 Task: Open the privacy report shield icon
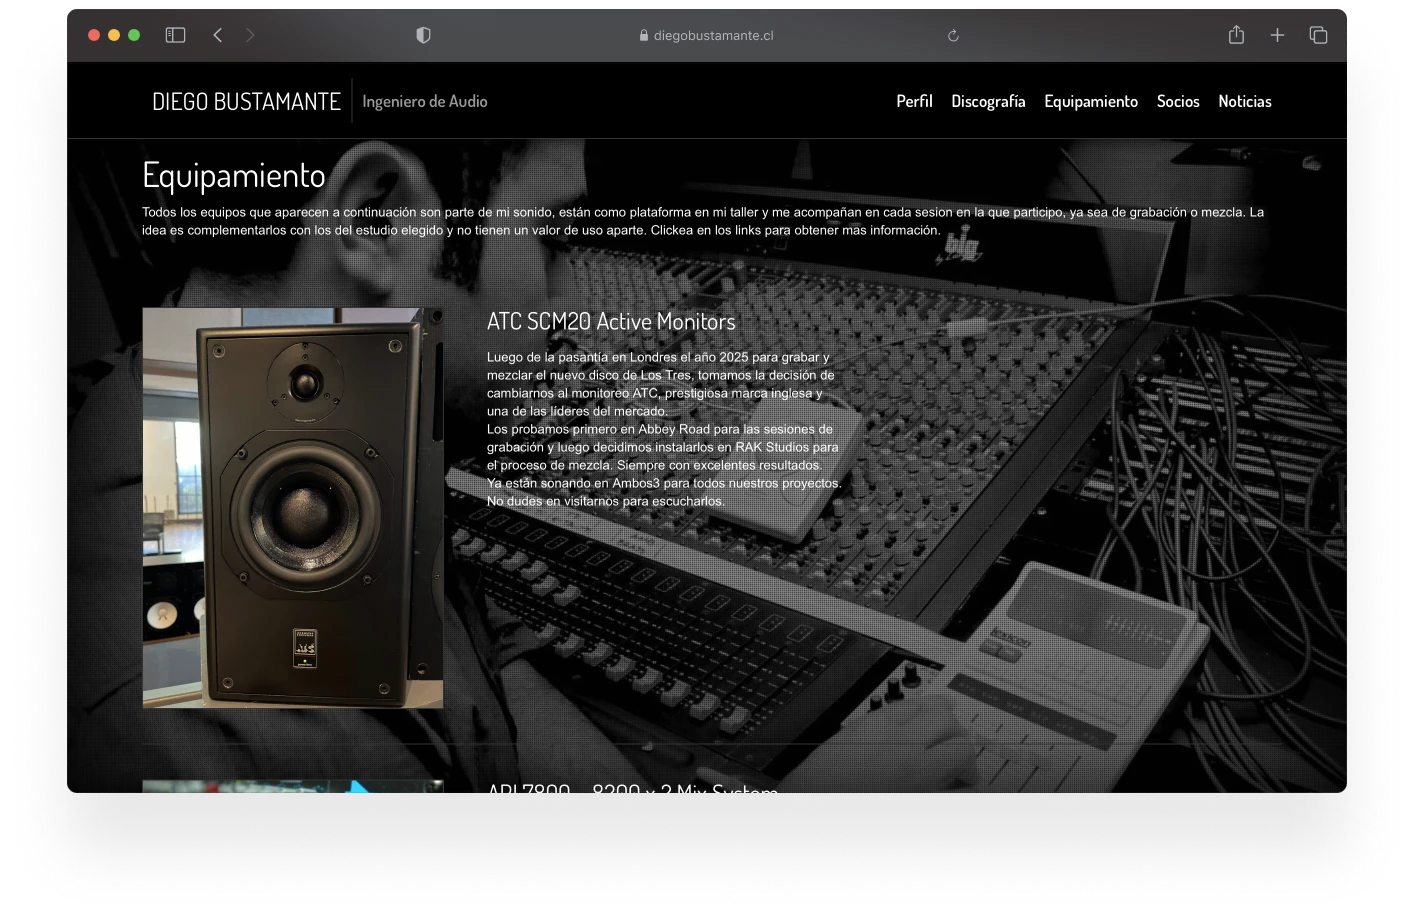[x=423, y=35]
